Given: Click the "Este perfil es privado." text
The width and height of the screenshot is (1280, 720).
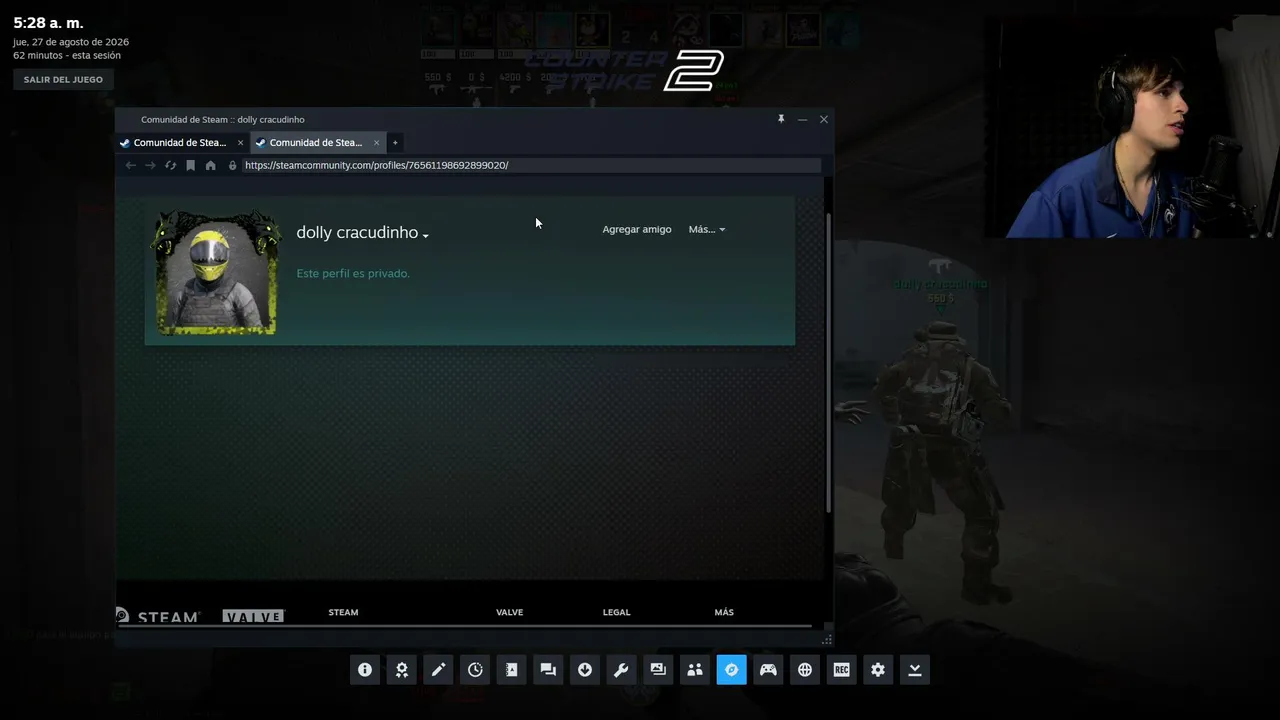Looking at the screenshot, I should coord(353,273).
